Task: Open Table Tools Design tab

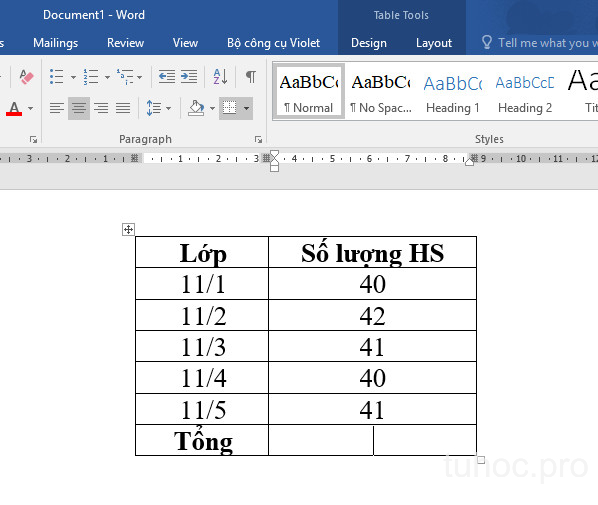Action: (369, 43)
